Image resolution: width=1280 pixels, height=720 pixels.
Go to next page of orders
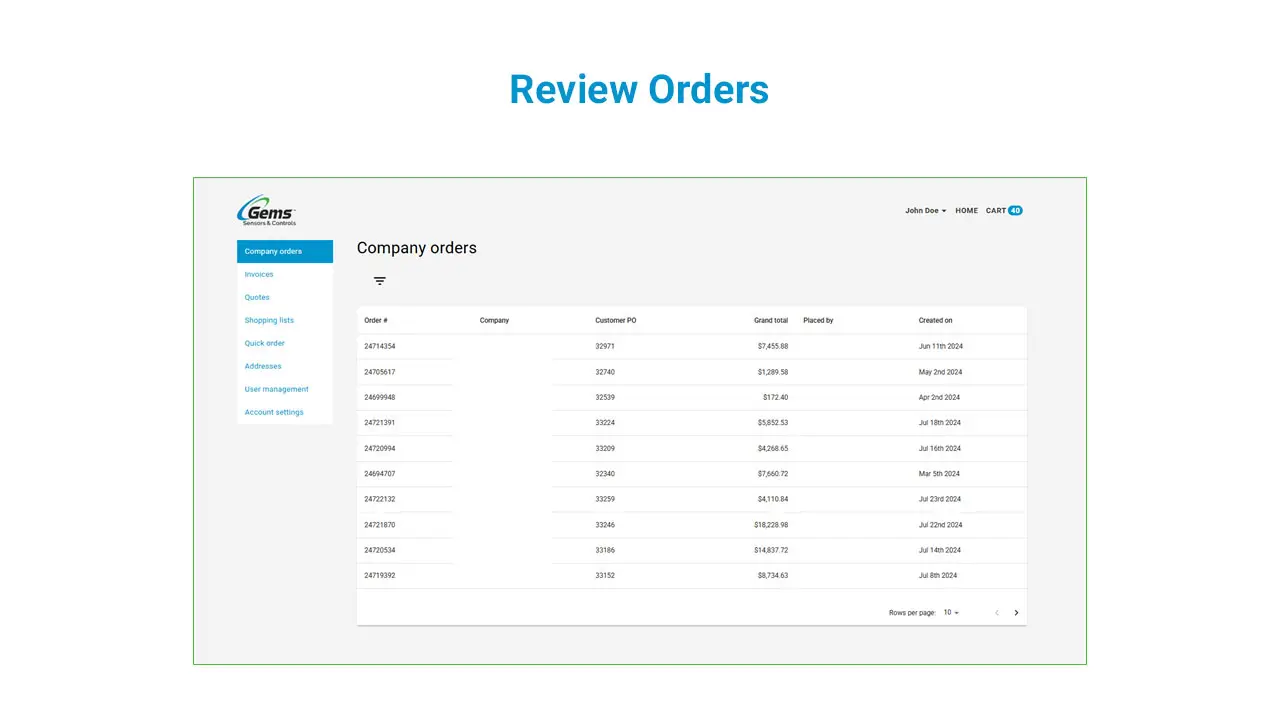pyautogui.click(x=1016, y=613)
